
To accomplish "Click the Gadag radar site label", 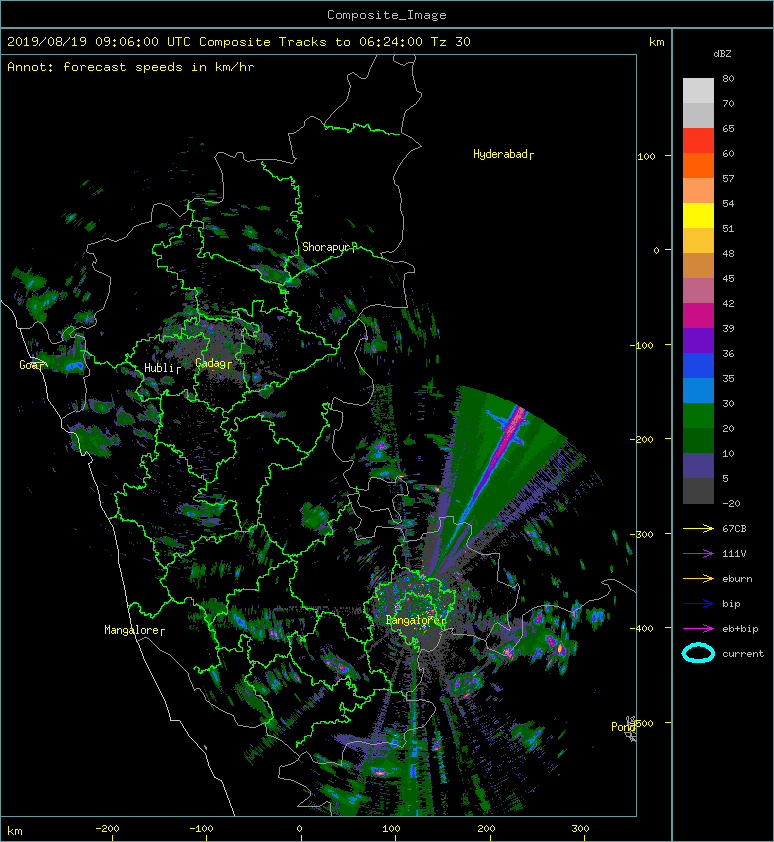I will pos(213,363).
